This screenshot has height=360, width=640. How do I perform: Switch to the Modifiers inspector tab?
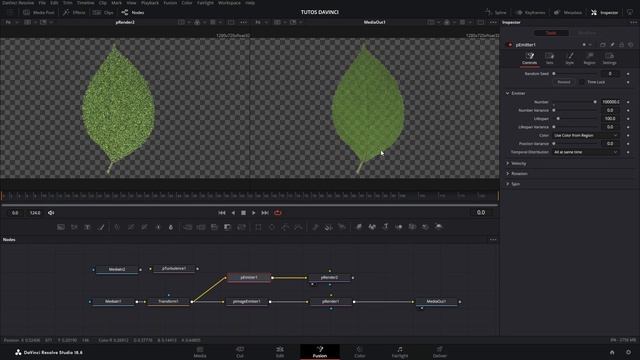[x=587, y=33]
